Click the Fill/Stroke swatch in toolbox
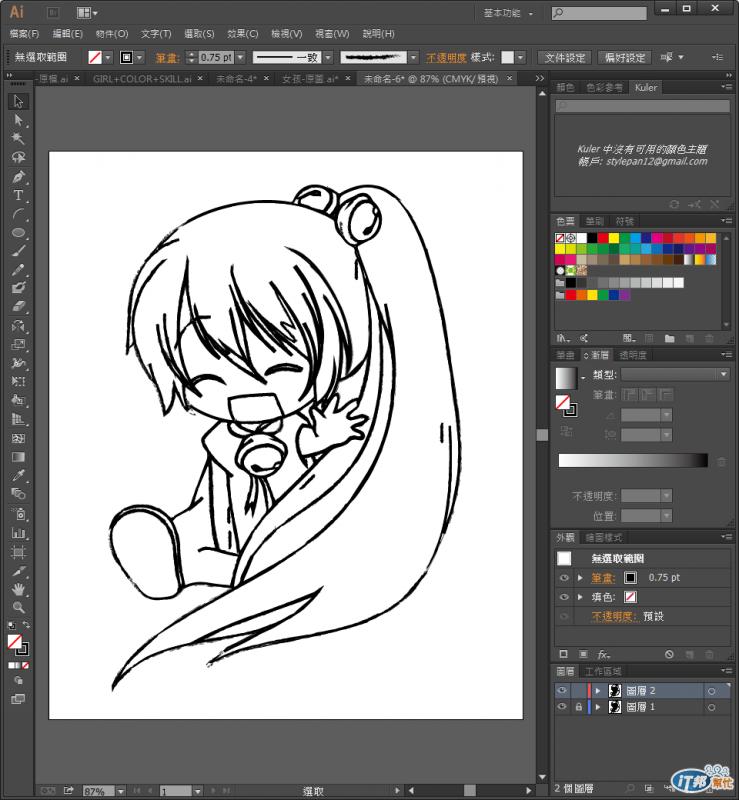This screenshot has height=800, width=739. (x=18, y=645)
